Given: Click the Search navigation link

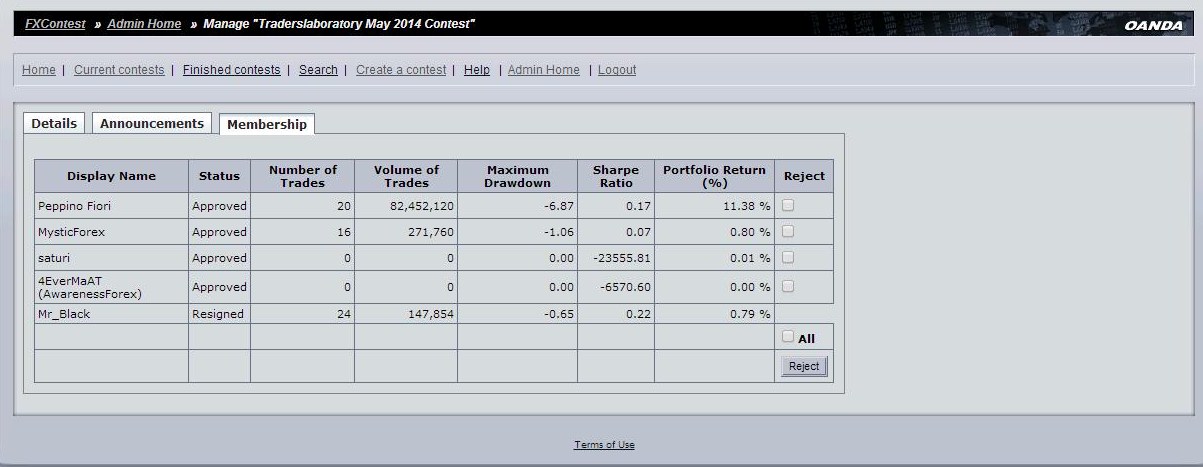Looking at the screenshot, I should pos(318,70).
